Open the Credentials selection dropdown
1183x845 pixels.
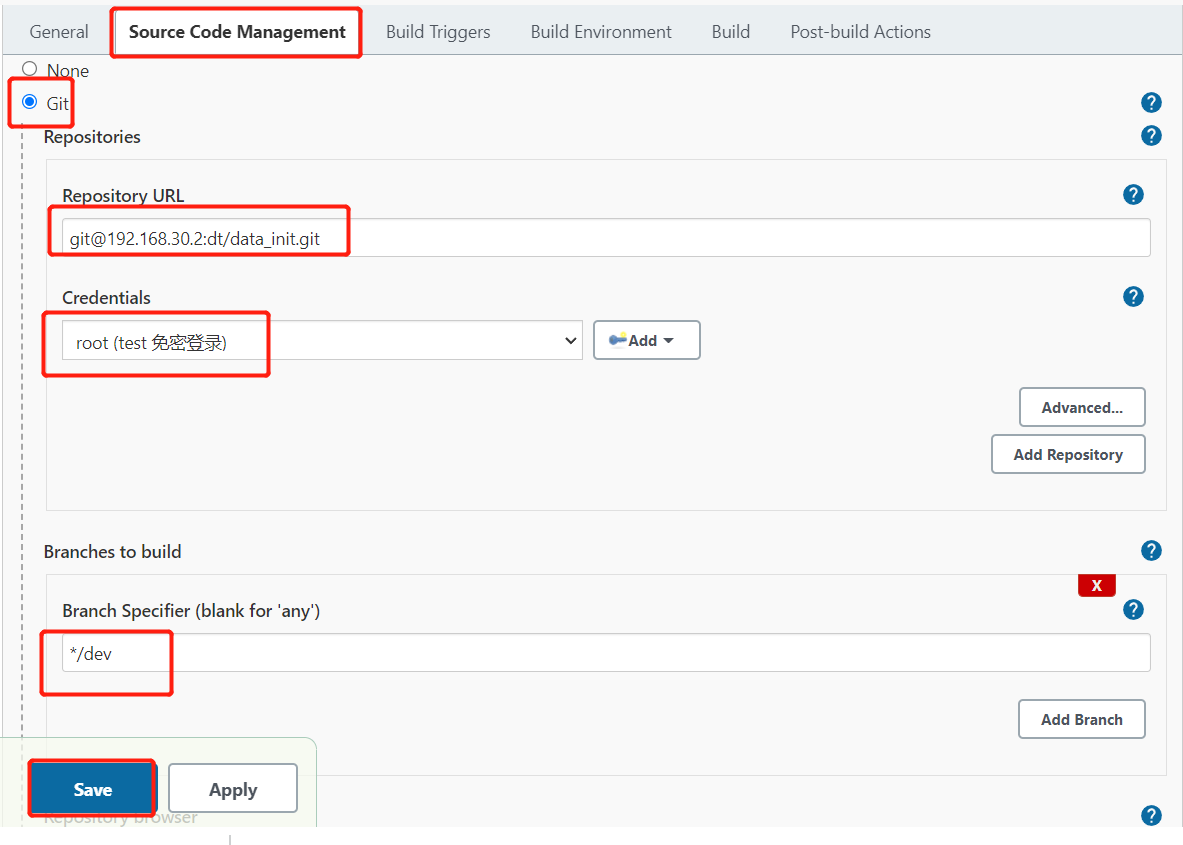click(320, 340)
